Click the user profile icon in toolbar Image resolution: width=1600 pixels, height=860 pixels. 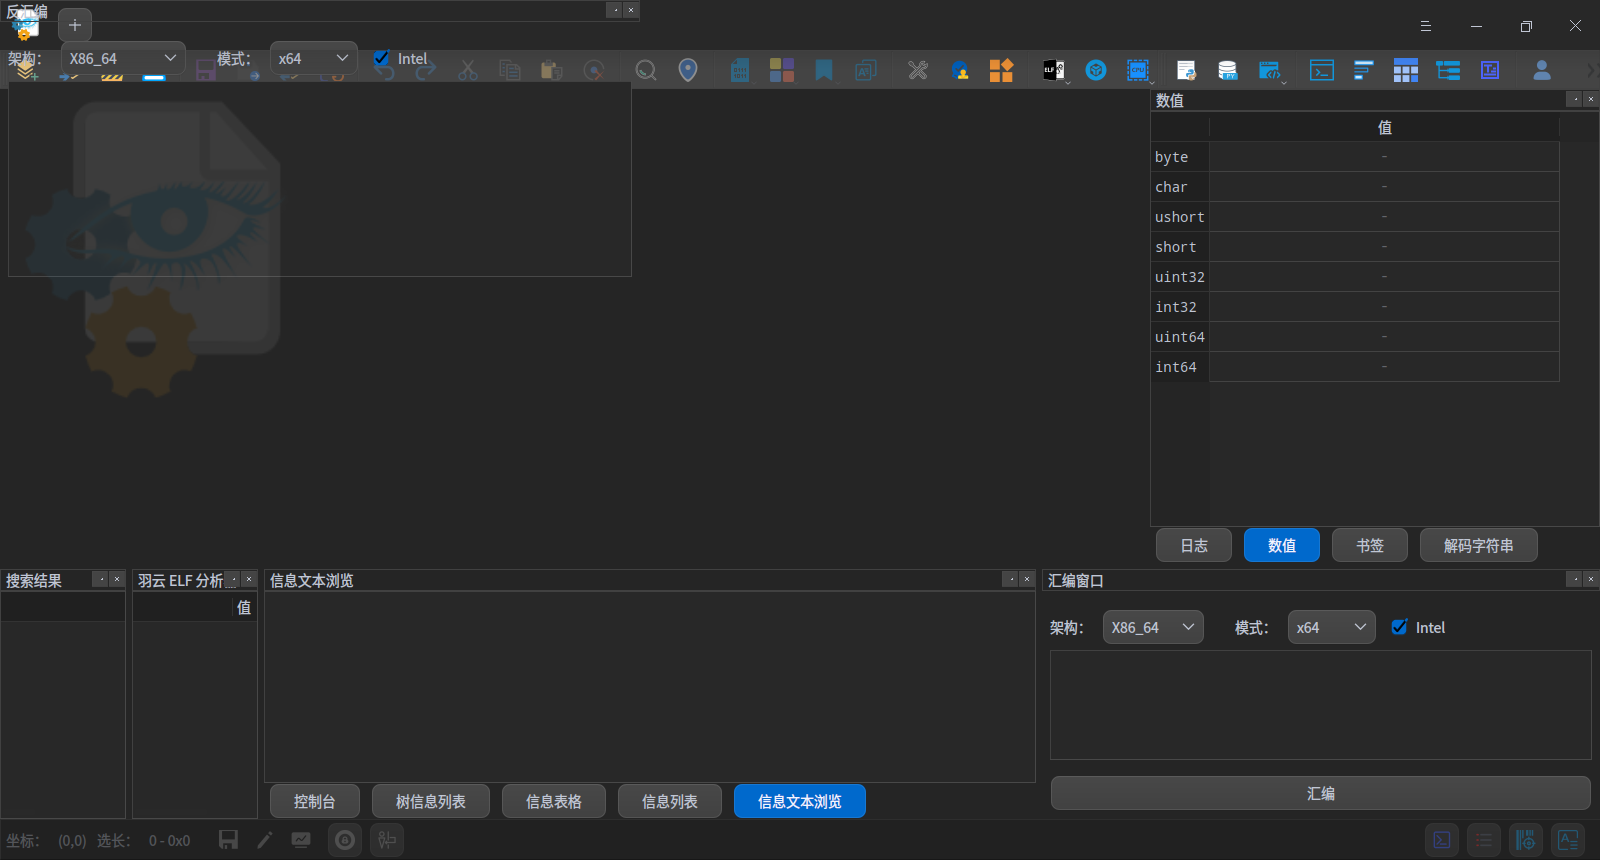(1541, 70)
